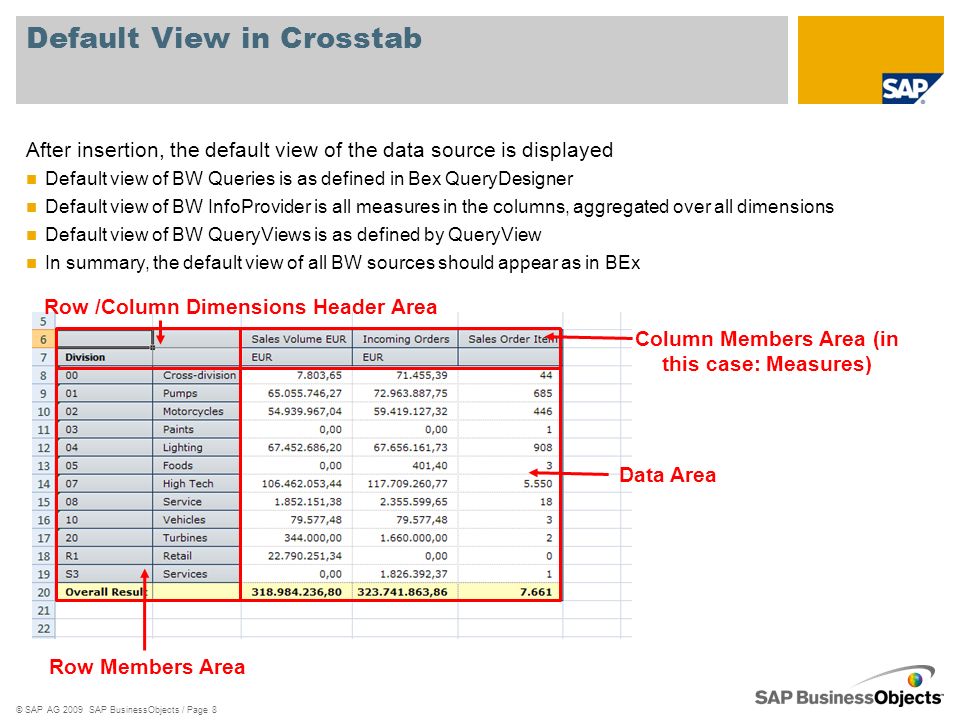Click the 'Retail' row member cell
The width and height of the screenshot is (960, 720).
pyautogui.click(x=197, y=556)
